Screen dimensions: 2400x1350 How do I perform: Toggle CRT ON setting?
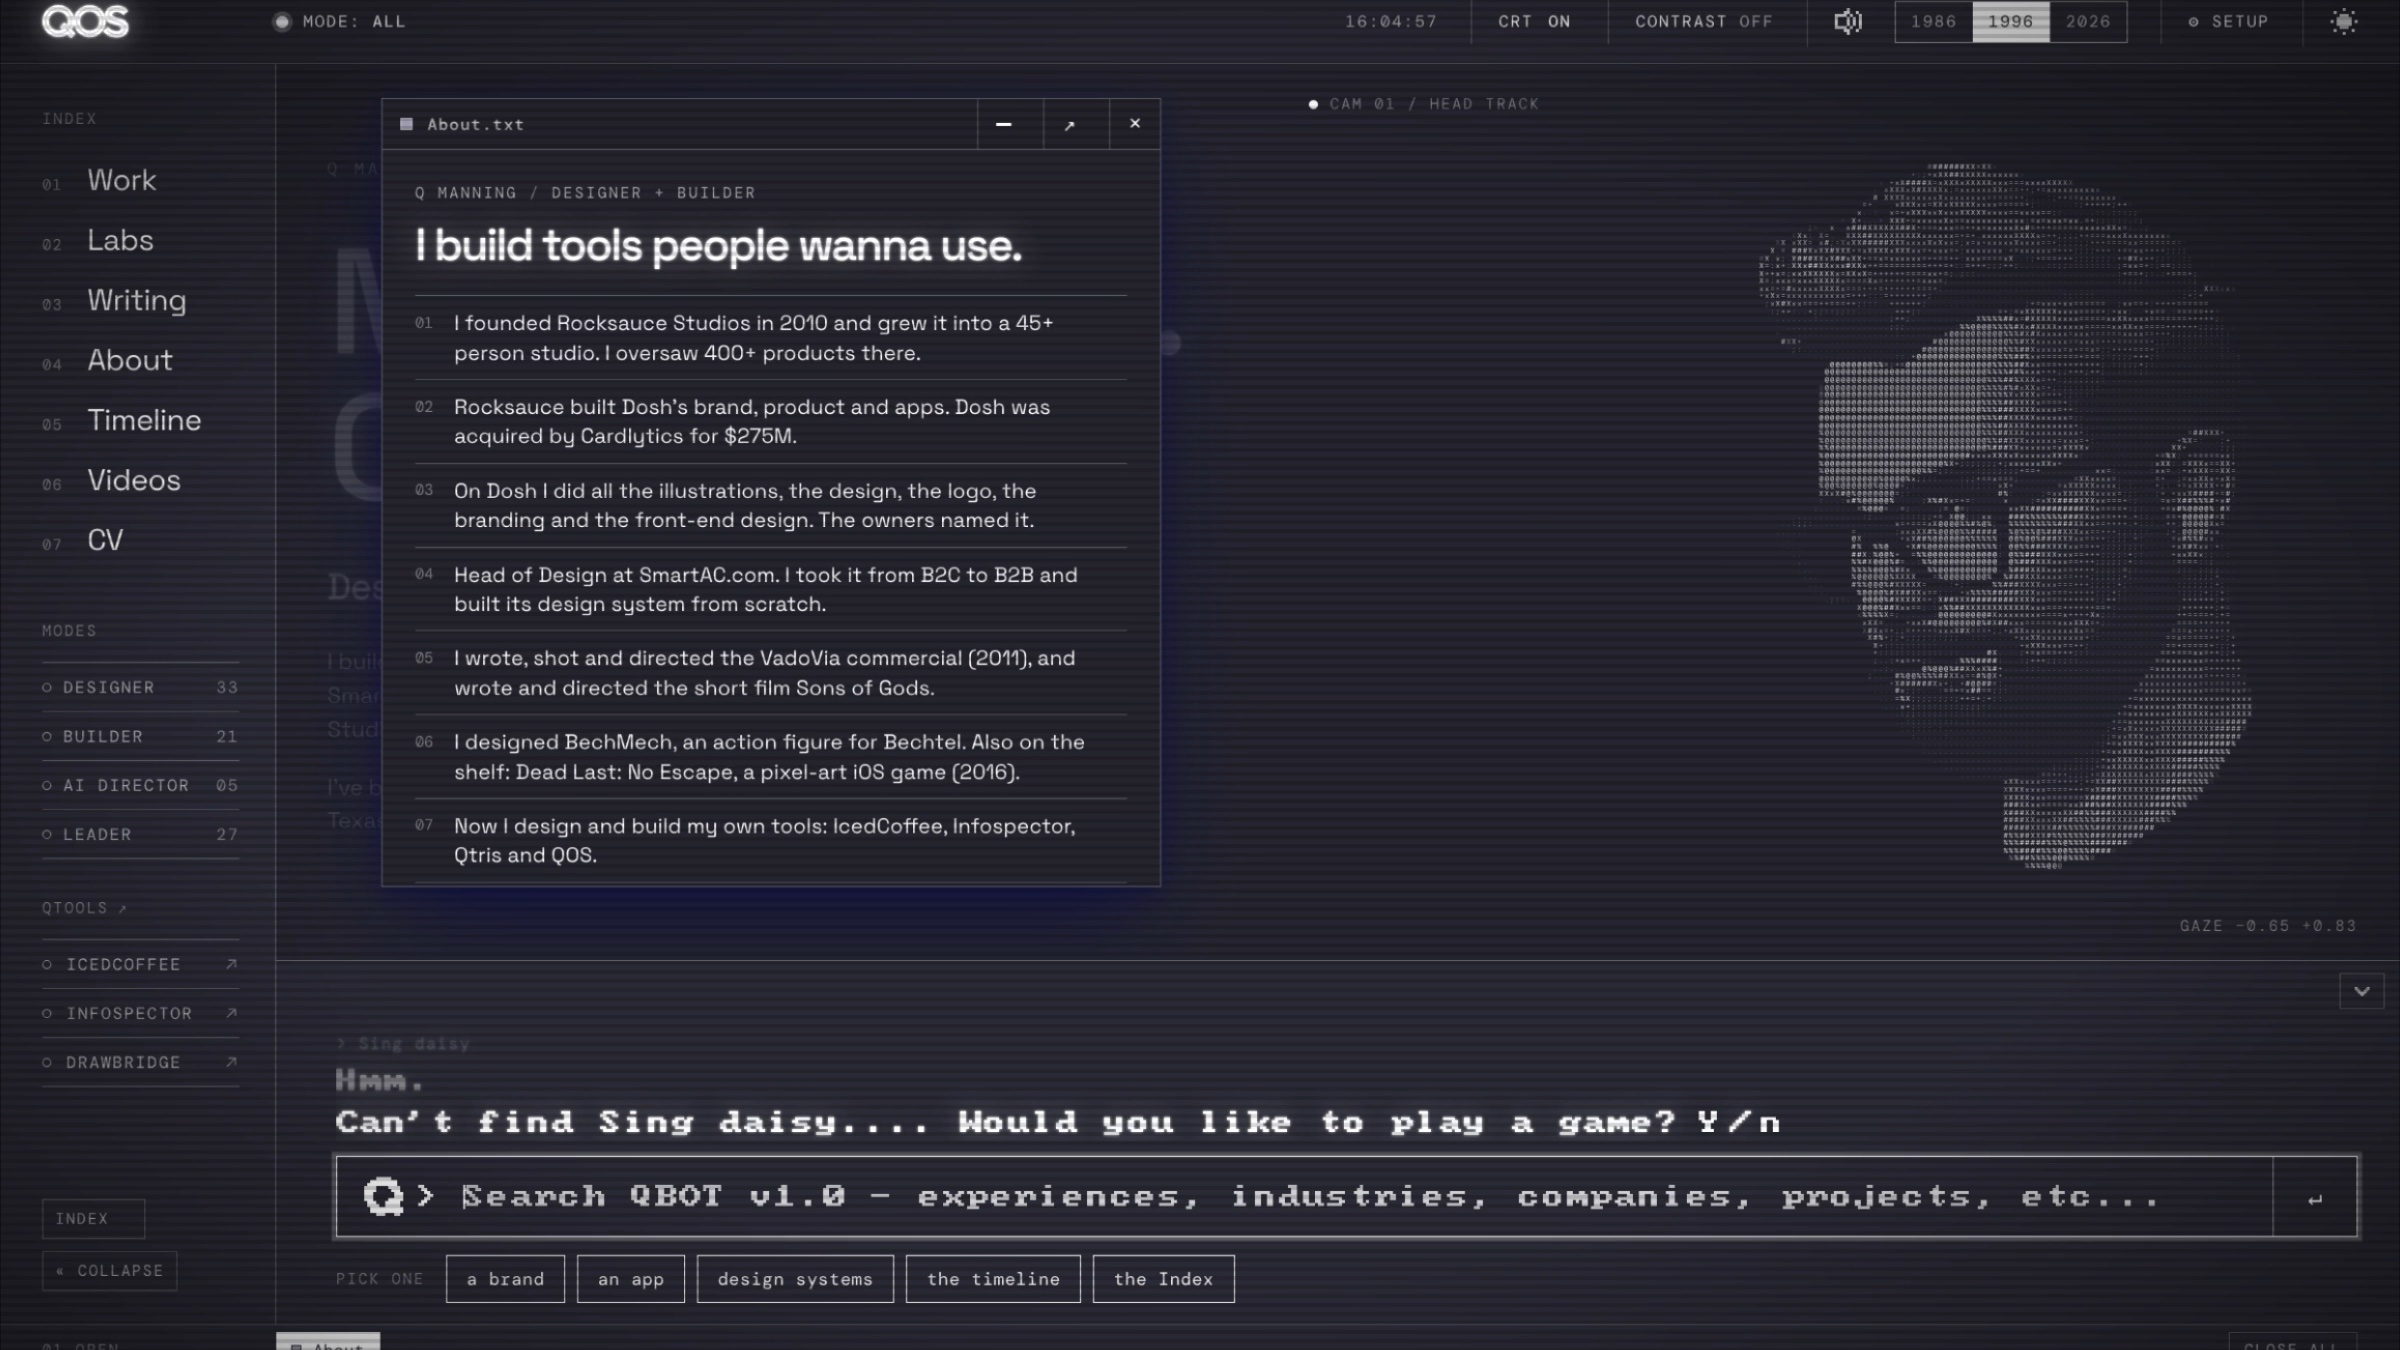point(1534,21)
